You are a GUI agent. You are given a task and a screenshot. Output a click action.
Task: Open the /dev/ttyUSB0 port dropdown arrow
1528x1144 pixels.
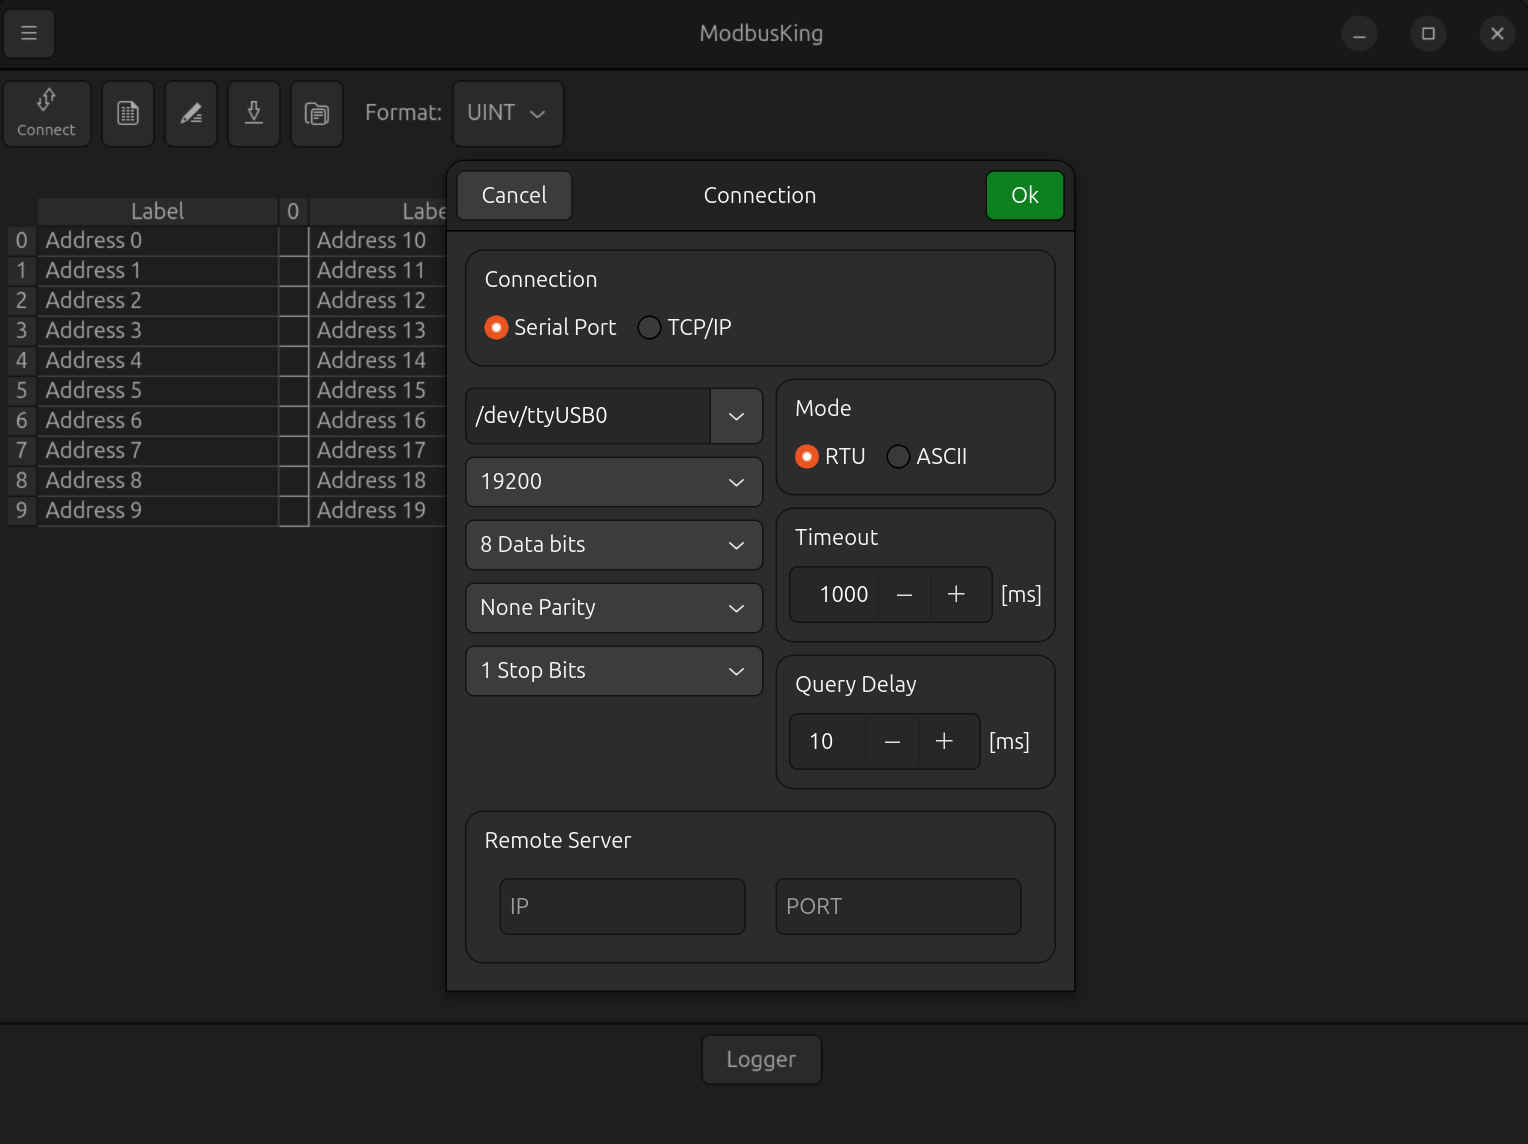(x=736, y=416)
